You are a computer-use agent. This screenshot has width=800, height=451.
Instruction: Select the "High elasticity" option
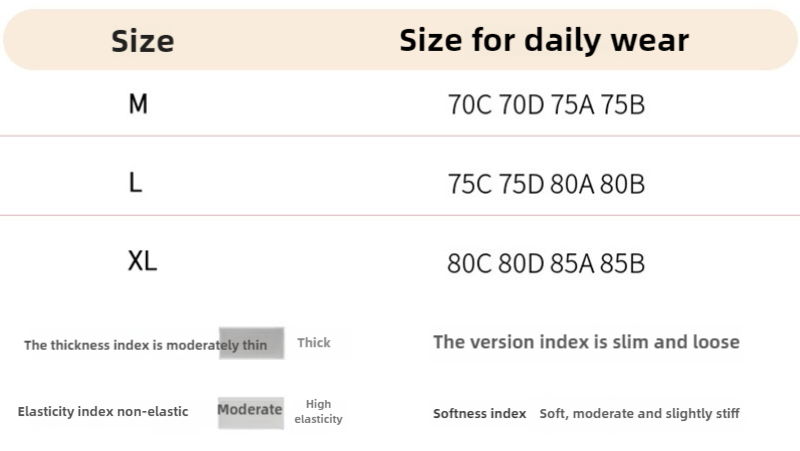click(318, 412)
